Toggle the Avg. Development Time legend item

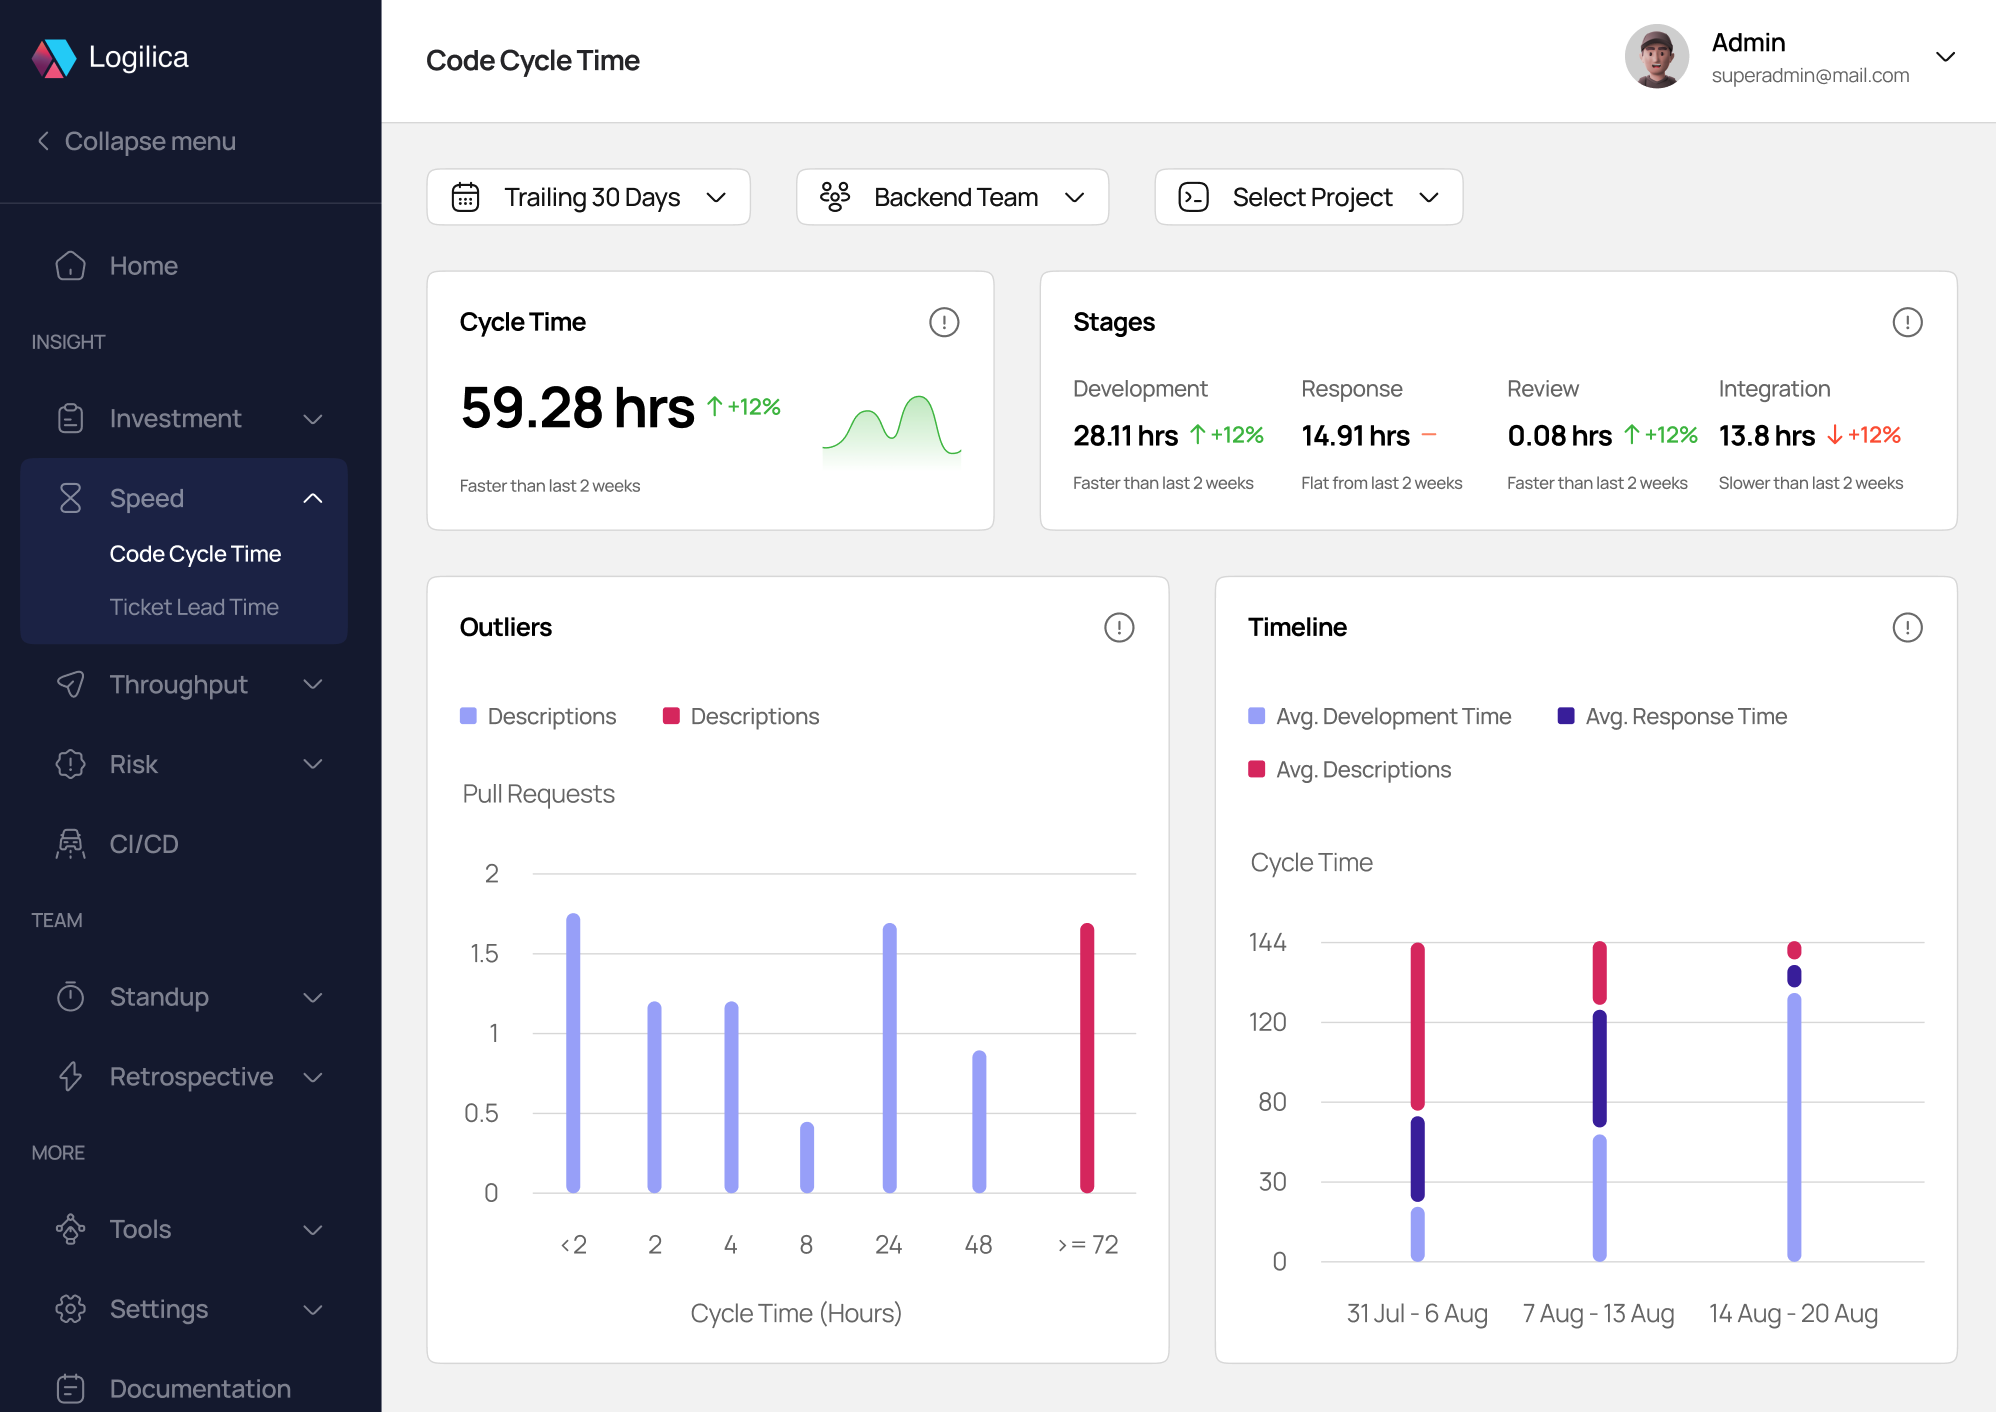[1380, 716]
